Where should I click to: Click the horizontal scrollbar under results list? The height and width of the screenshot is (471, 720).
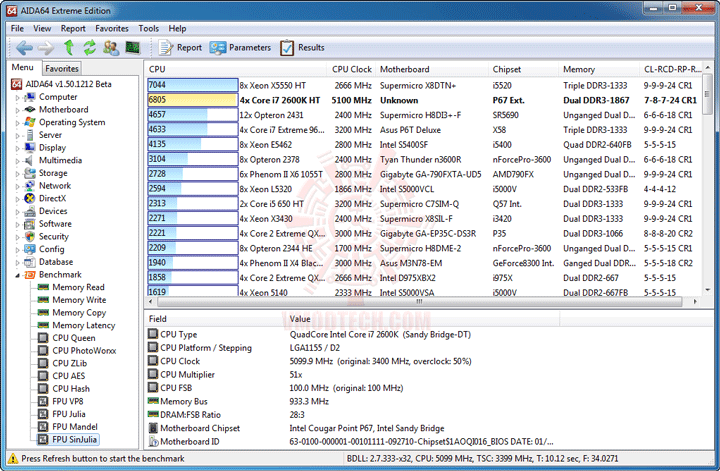419,302
